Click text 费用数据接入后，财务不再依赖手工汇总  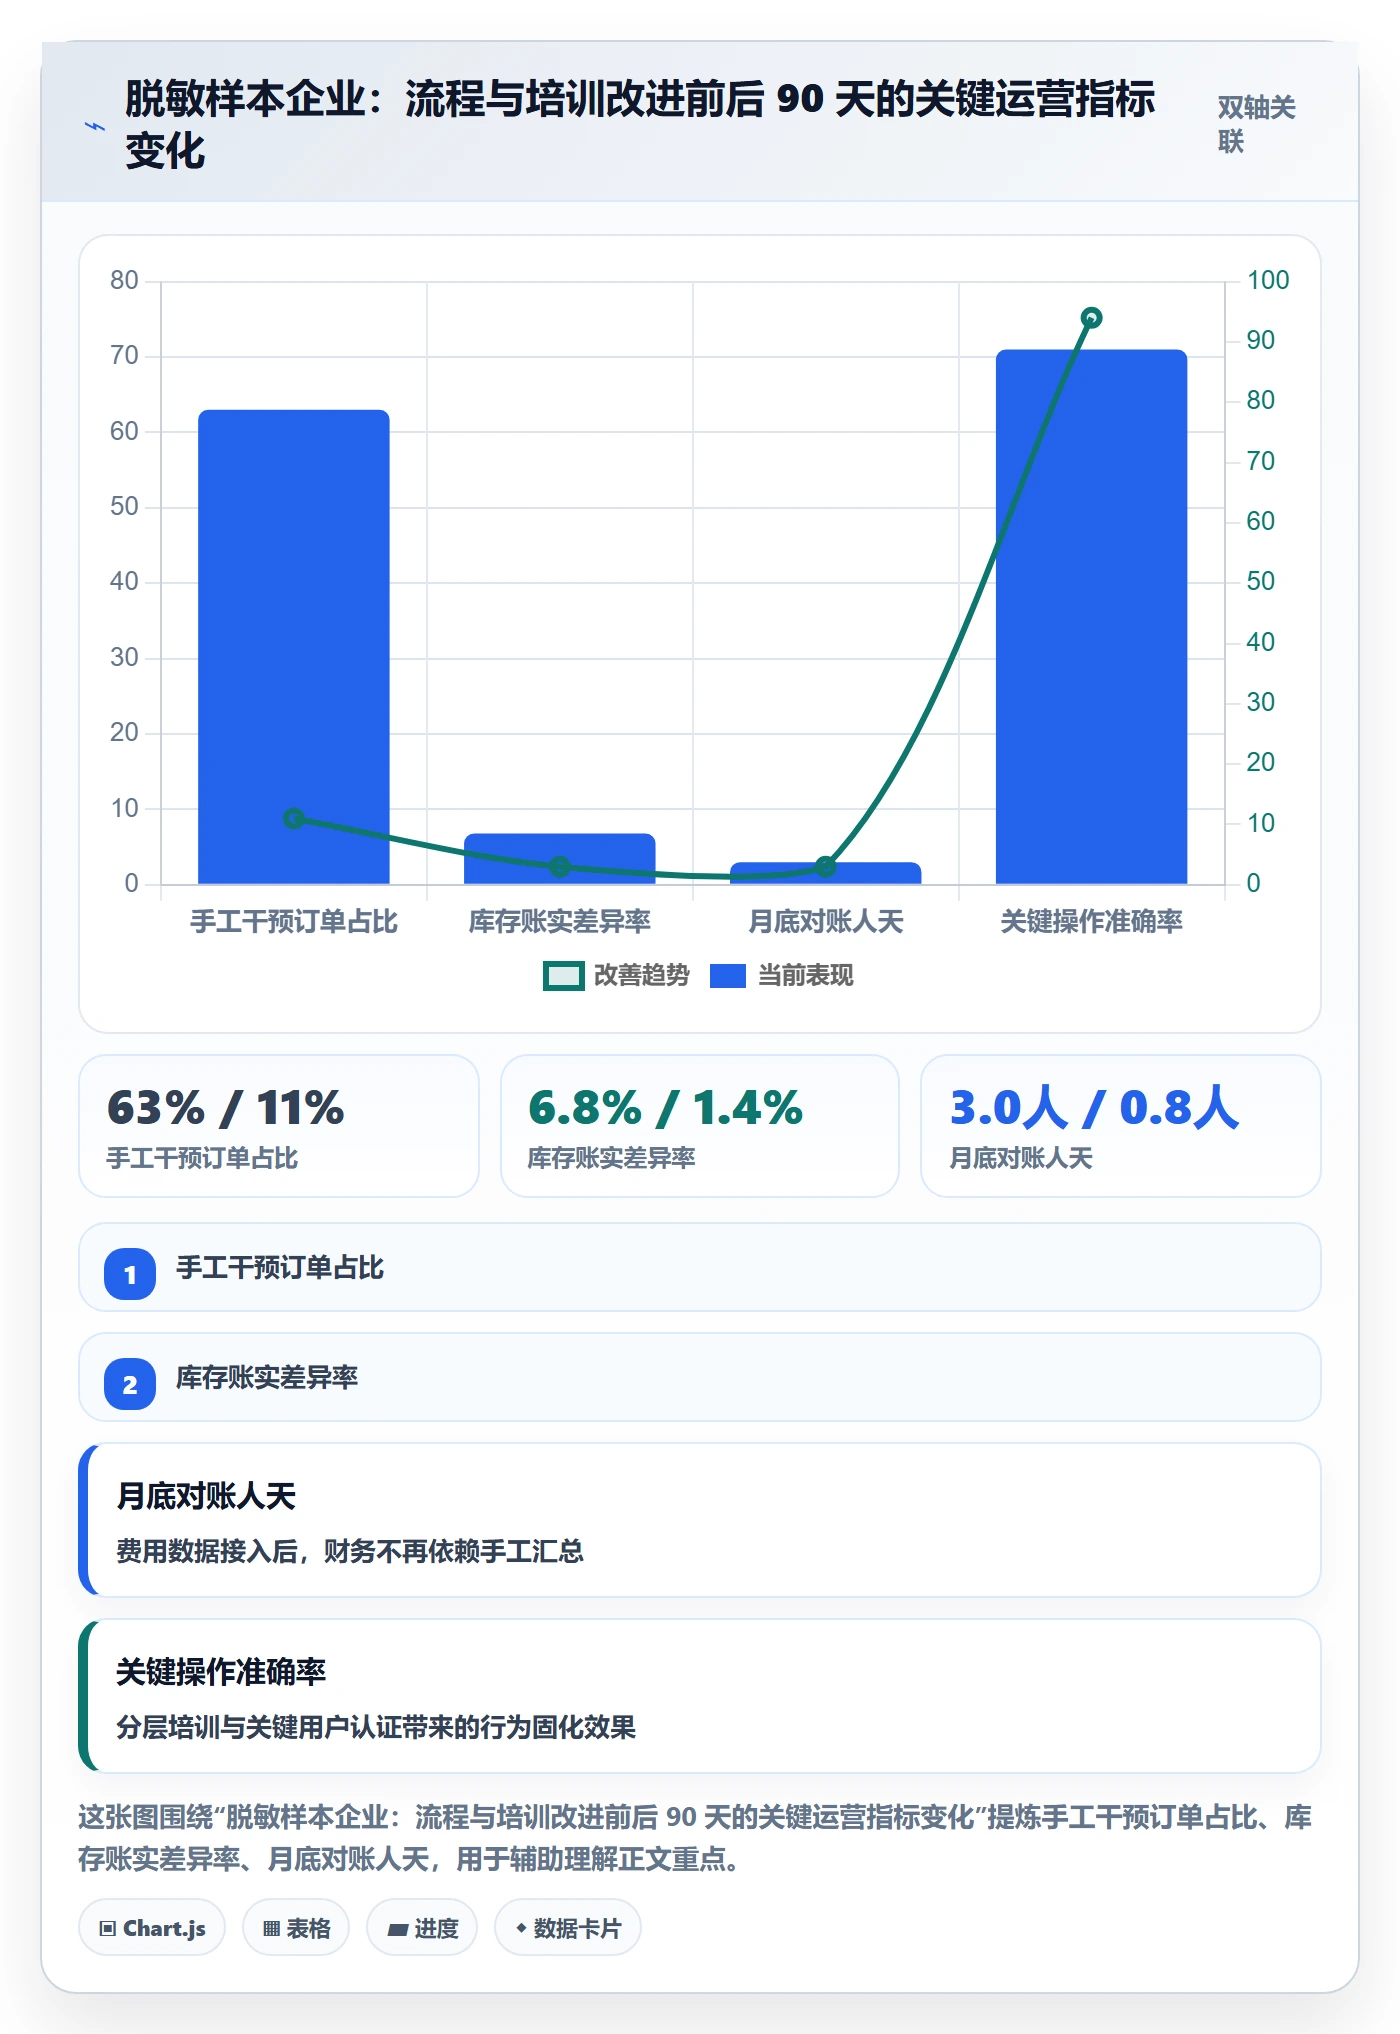[350, 1551]
